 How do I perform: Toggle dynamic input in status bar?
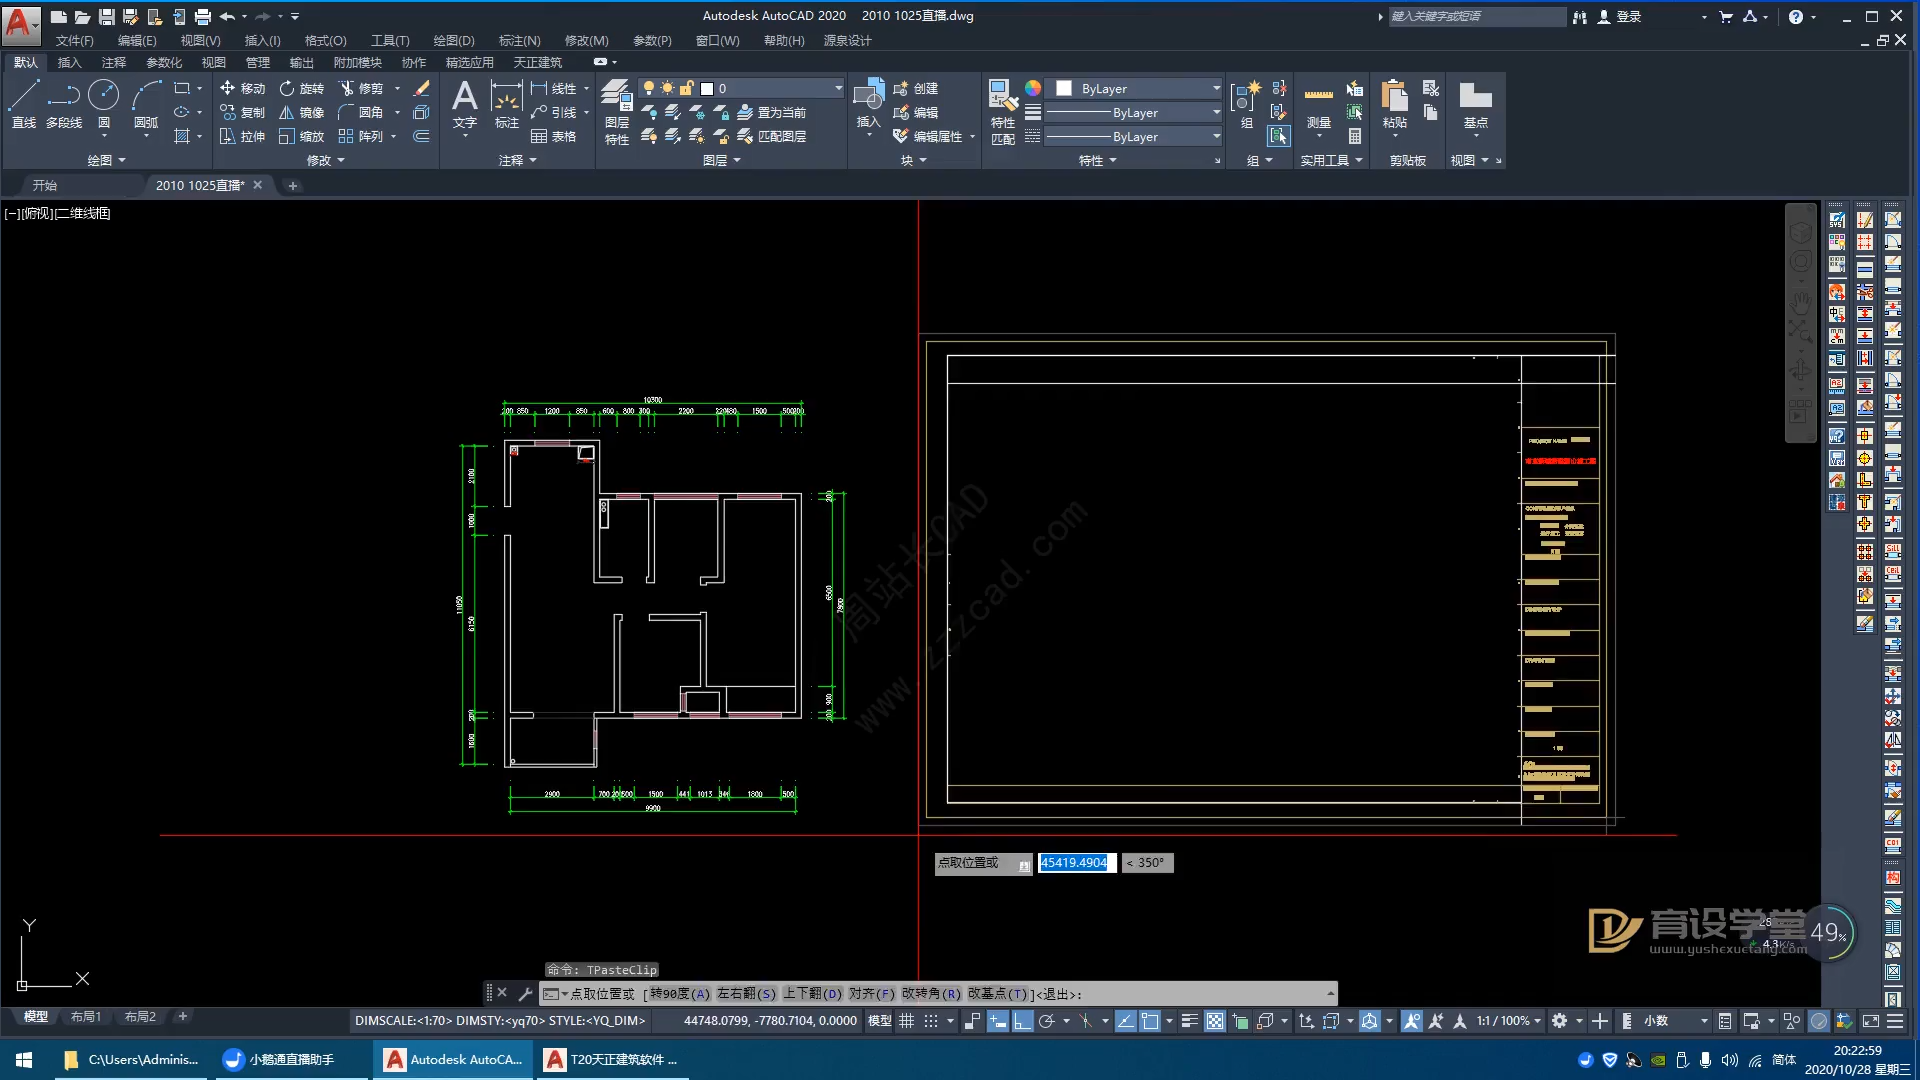tap(997, 1021)
